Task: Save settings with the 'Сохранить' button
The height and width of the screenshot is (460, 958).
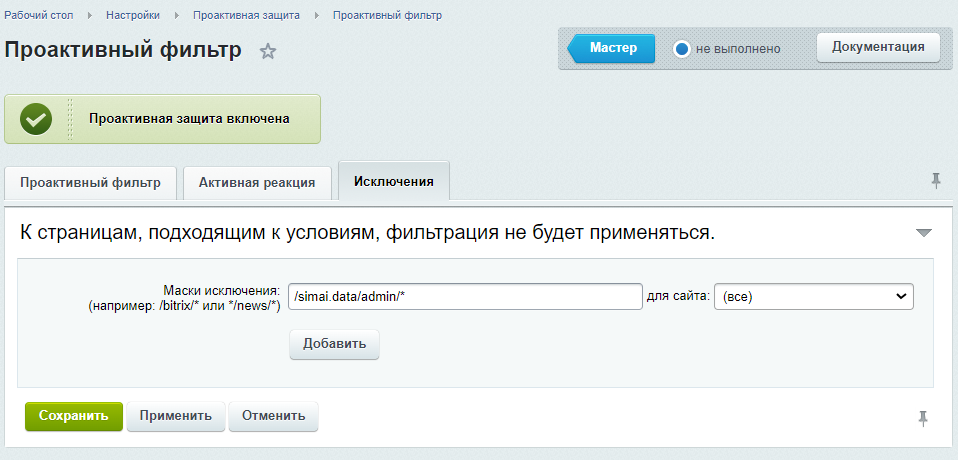Action: point(73,416)
